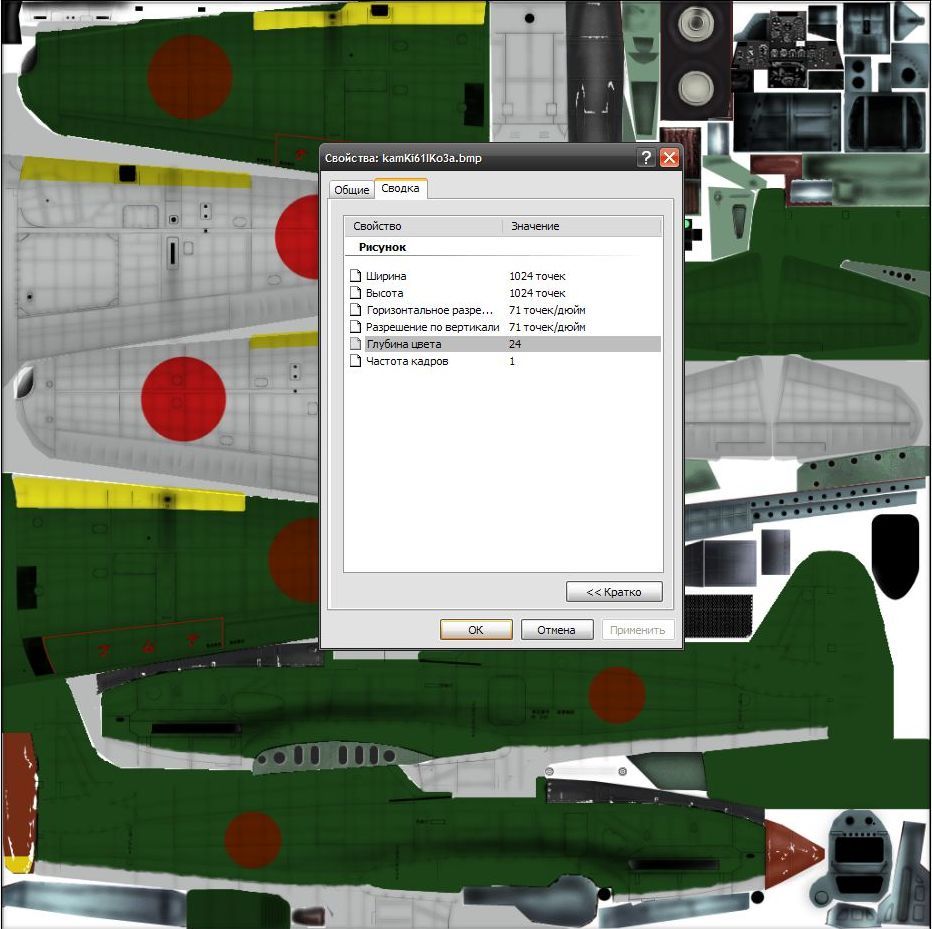Click the value 24 for color depth

click(x=515, y=344)
